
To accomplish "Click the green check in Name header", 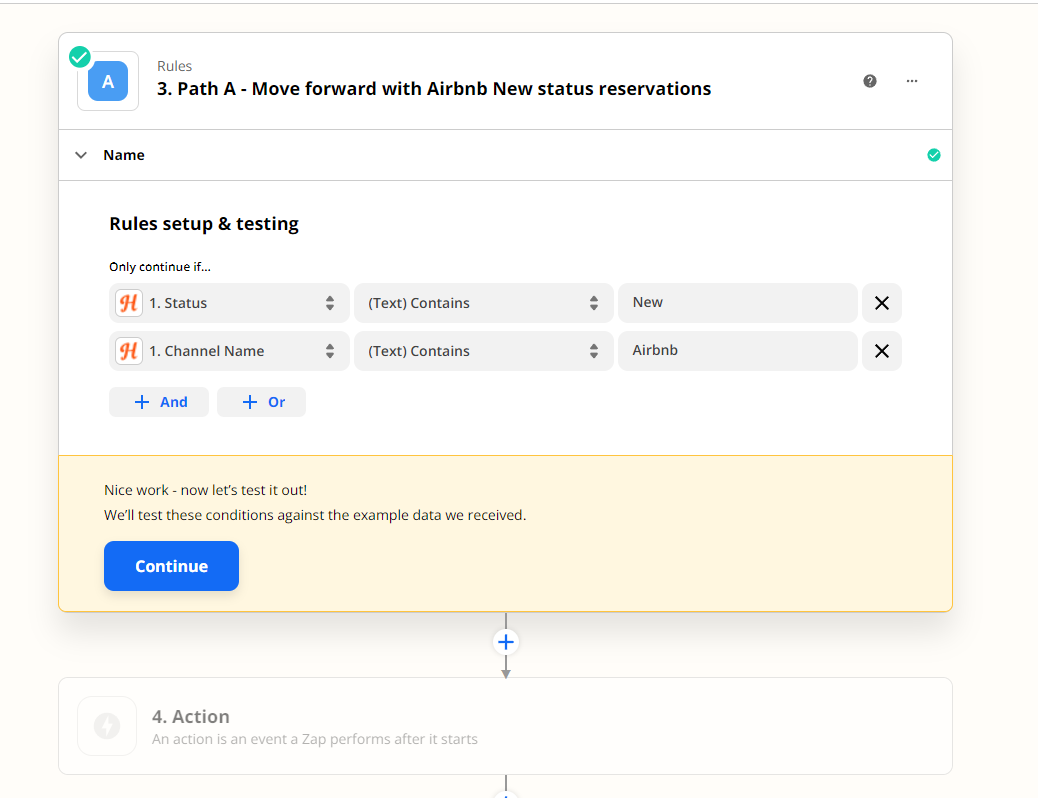I will [933, 155].
